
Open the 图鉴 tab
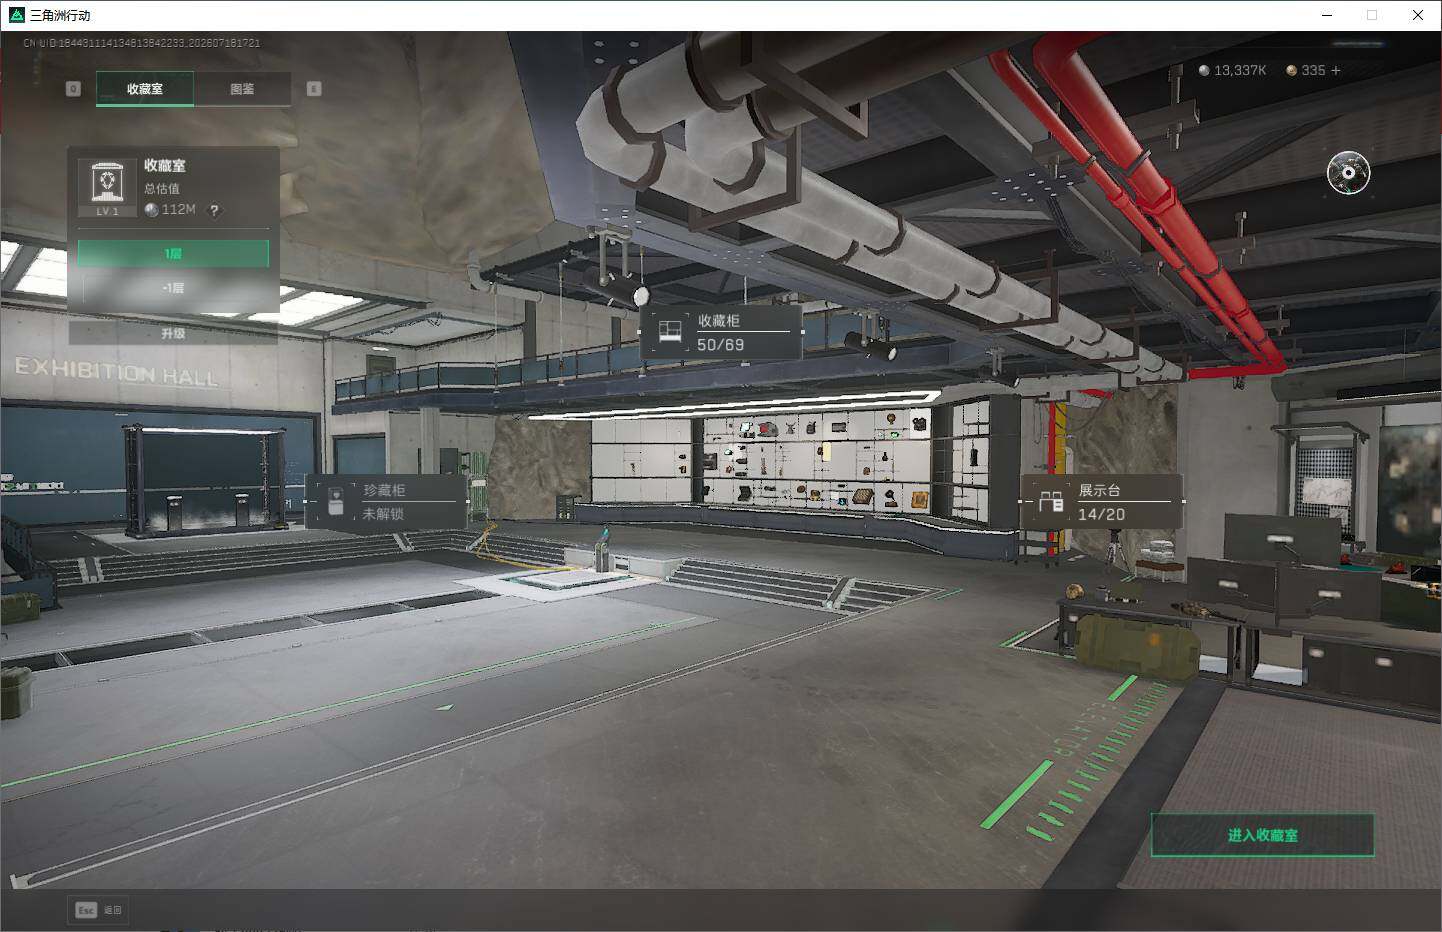242,89
